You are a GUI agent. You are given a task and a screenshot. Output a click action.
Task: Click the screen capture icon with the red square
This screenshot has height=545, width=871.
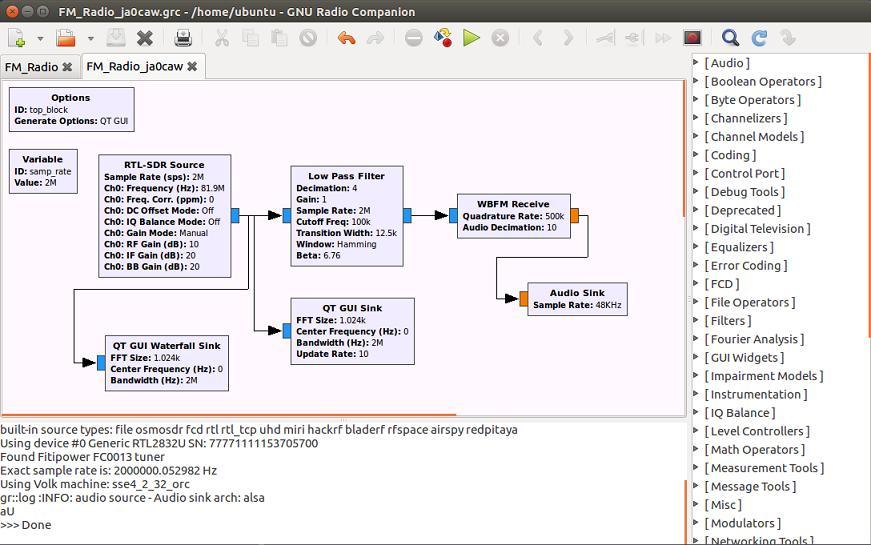(692, 38)
